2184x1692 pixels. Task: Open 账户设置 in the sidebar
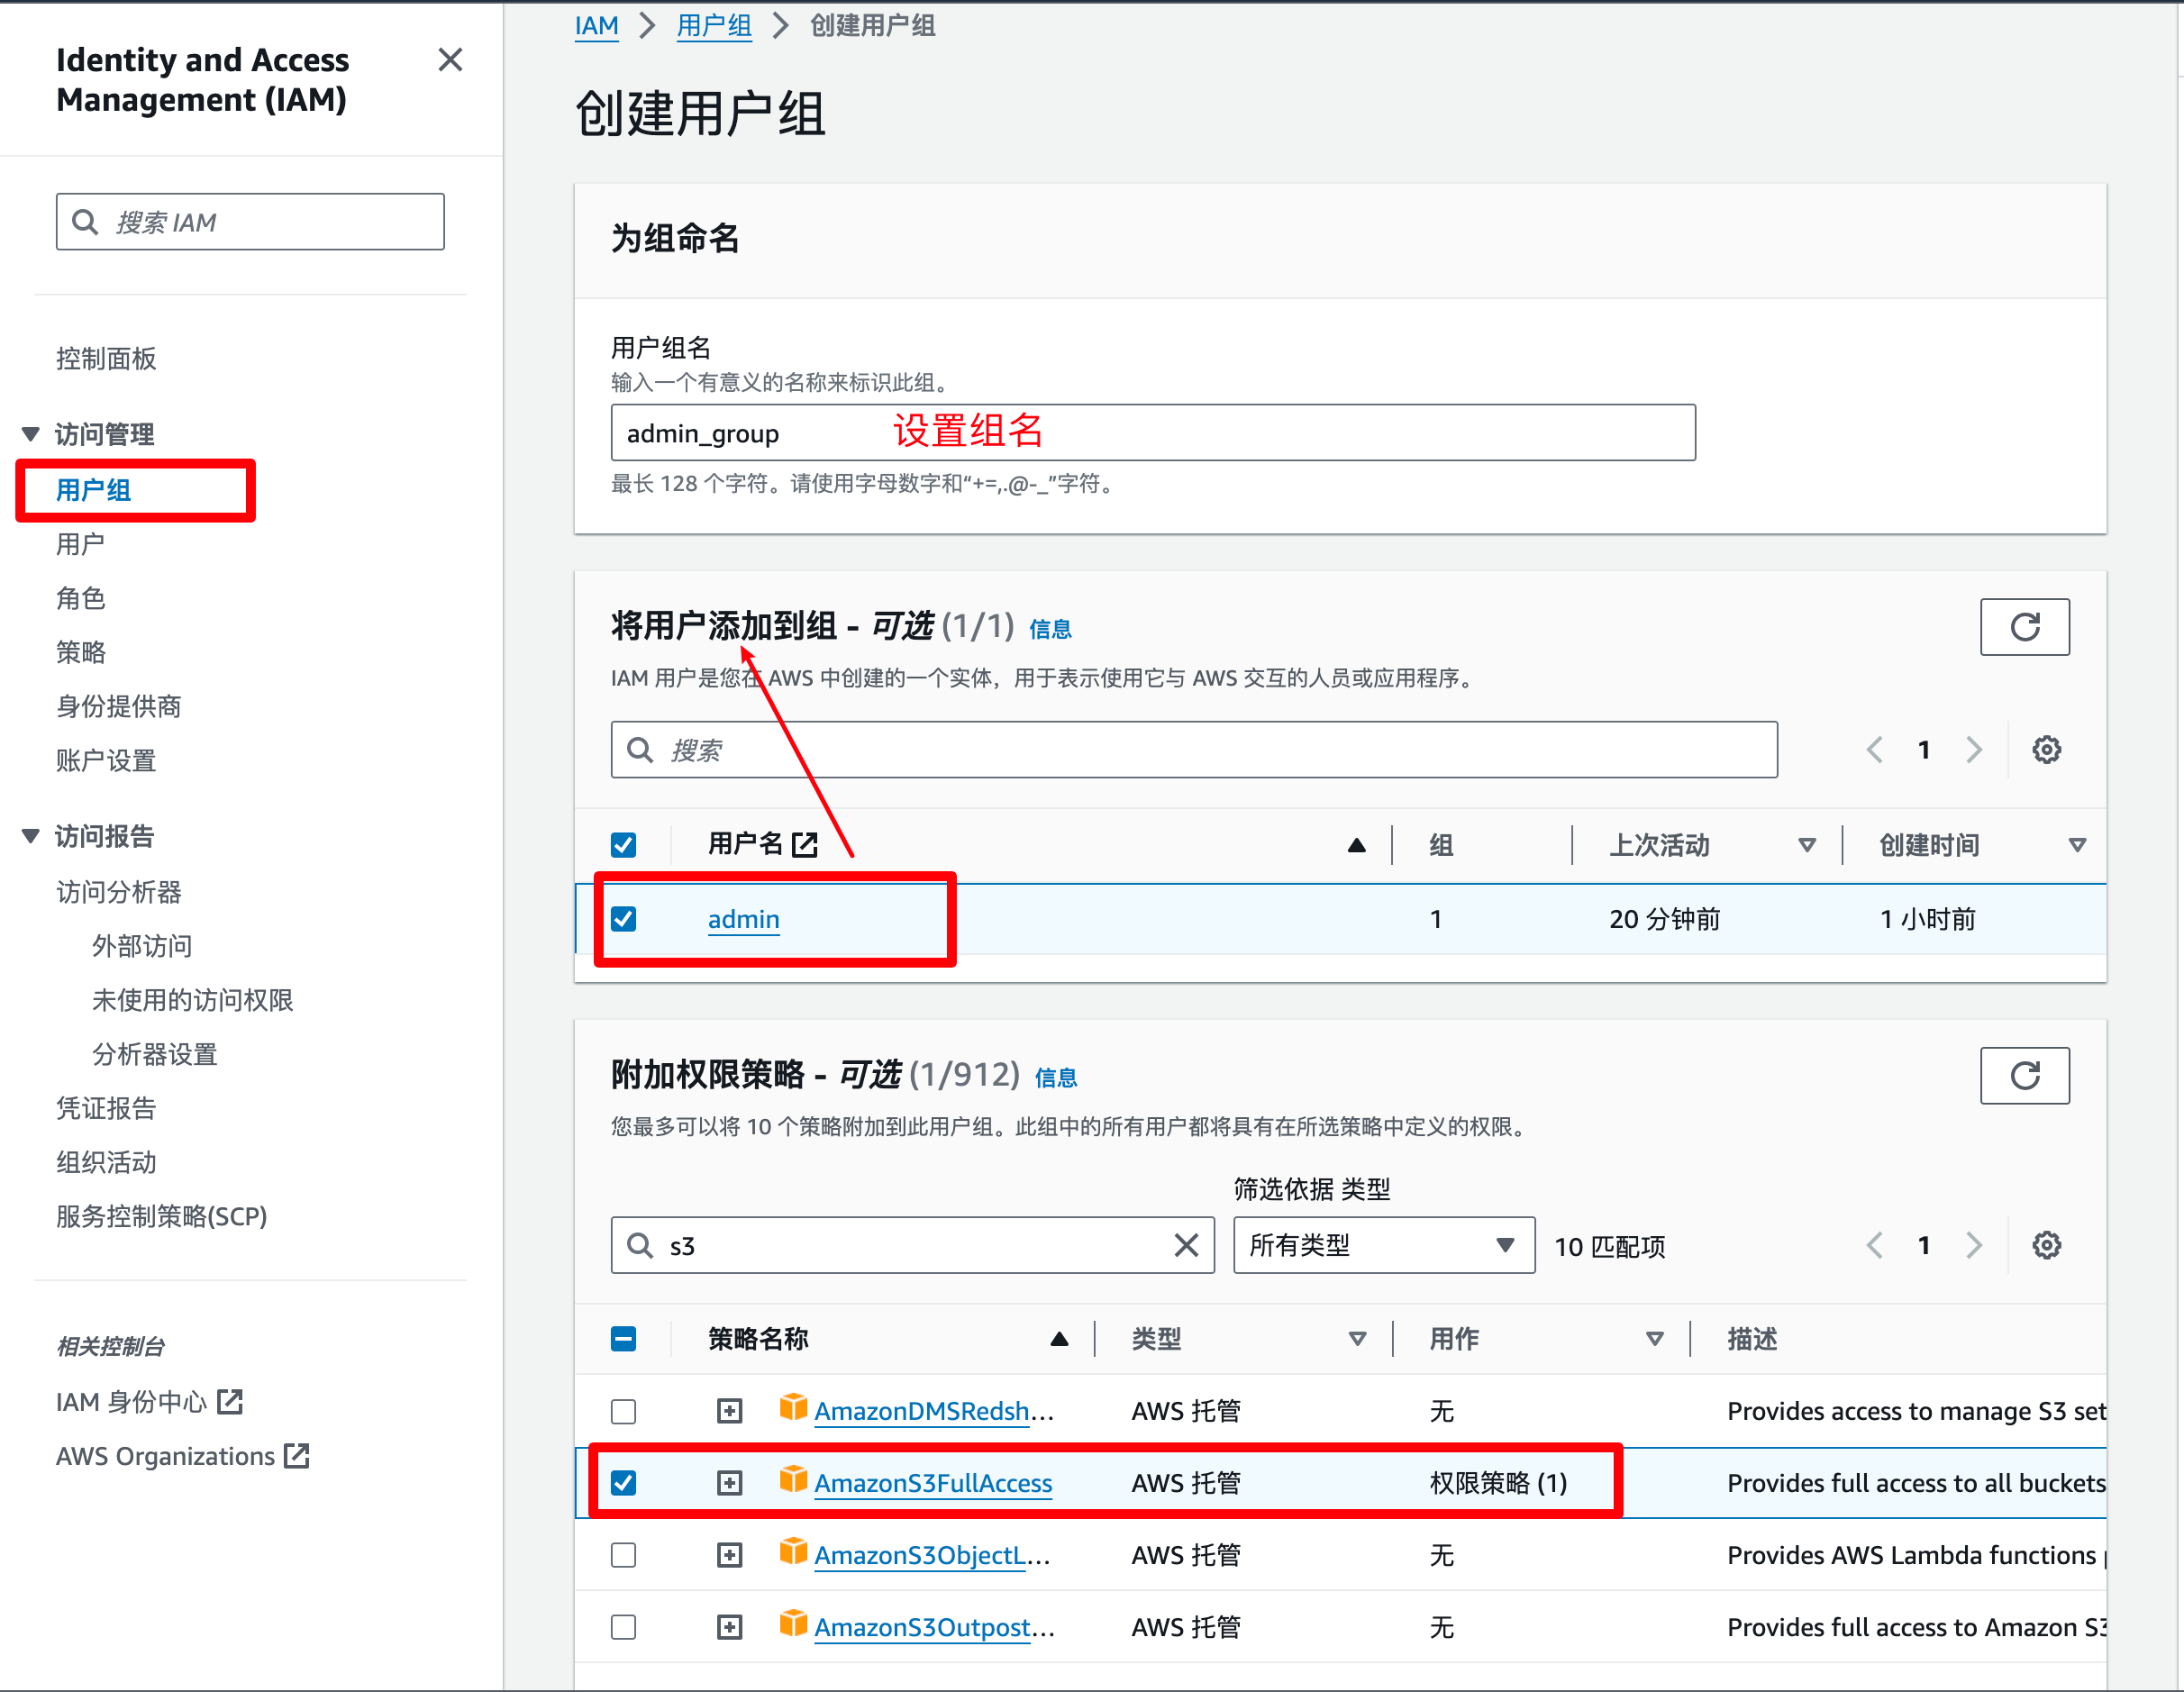106,760
